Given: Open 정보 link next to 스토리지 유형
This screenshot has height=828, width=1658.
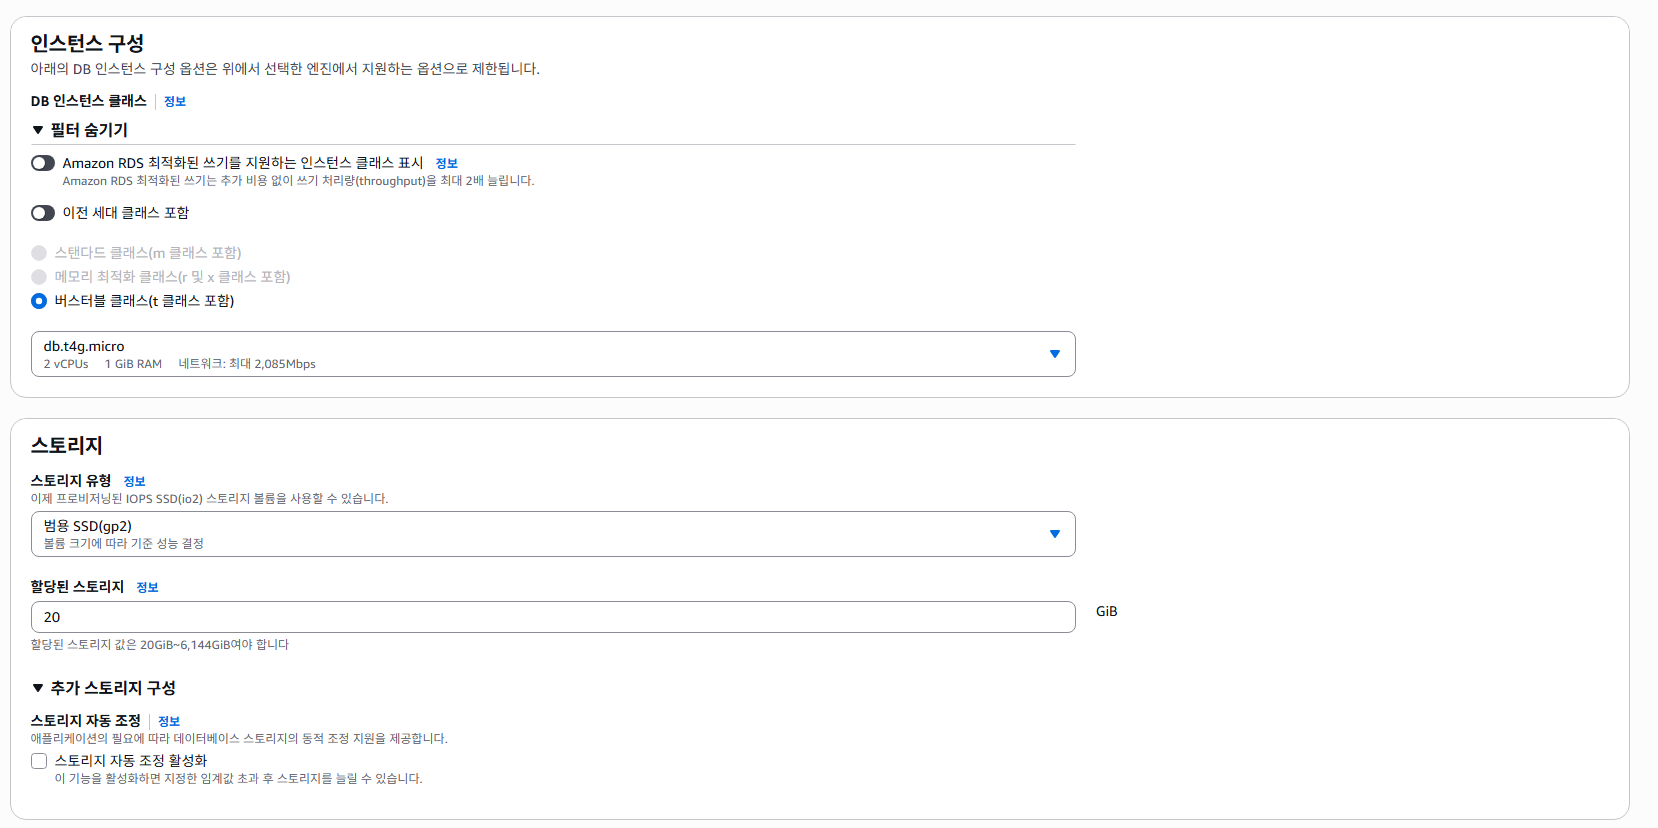Looking at the screenshot, I should pyautogui.click(x=134, y=481).
